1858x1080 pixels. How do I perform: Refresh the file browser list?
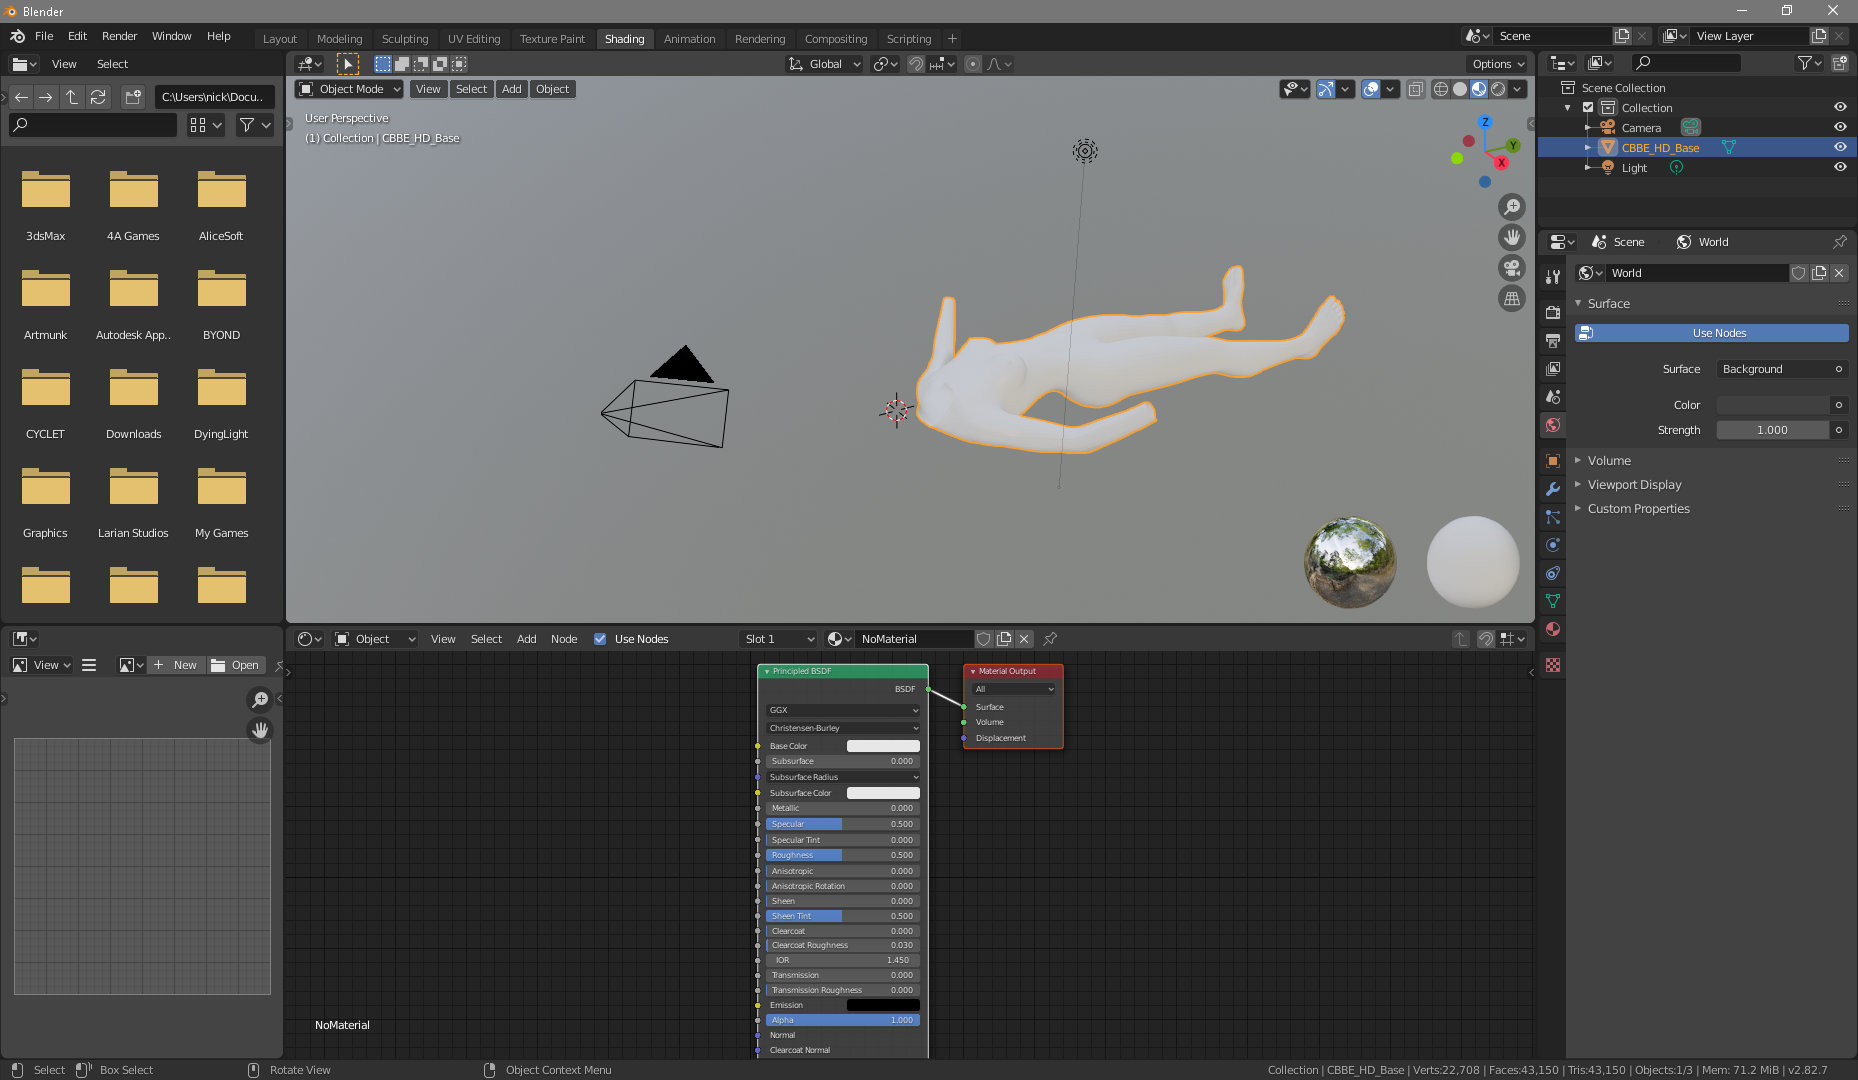[x=98, y=97]
